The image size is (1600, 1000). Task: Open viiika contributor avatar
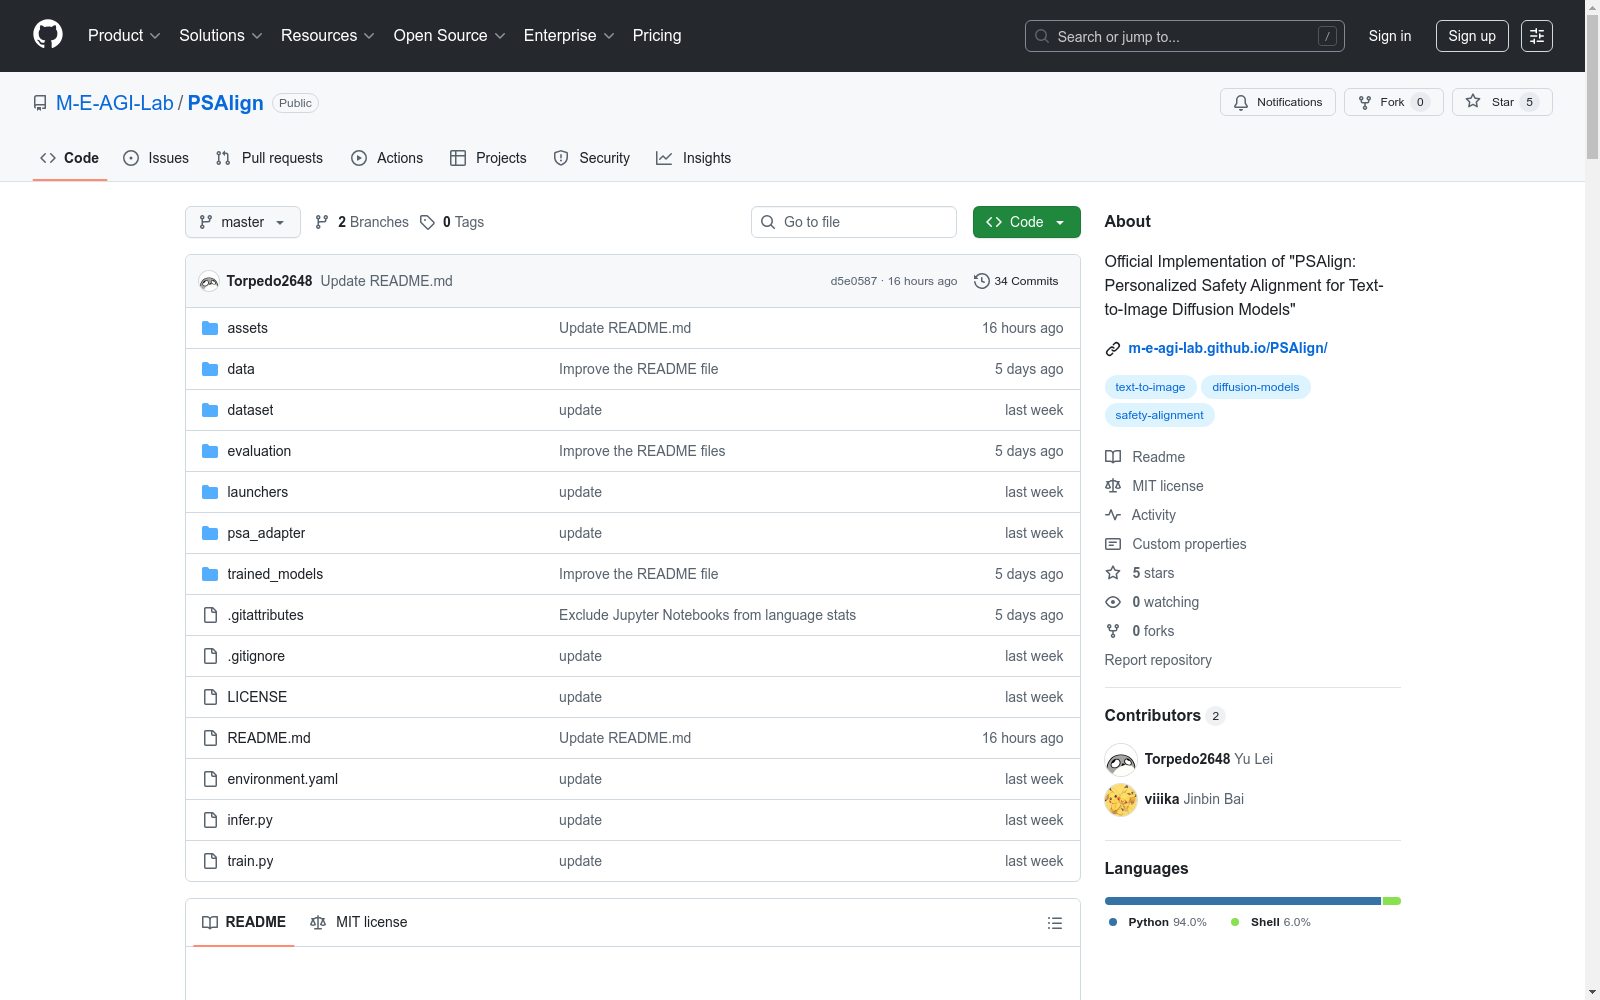1121,799
